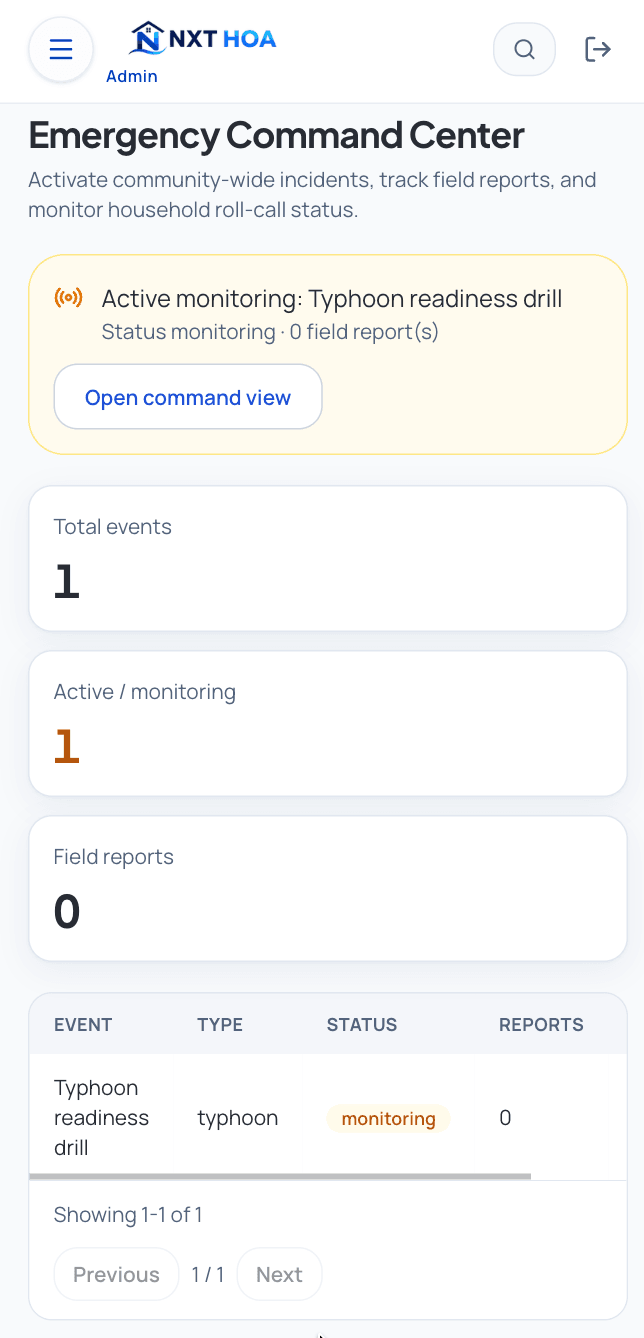Select the Field reports card
This screenshot has width=644, height=1338.
pyautogui.click(x=328, y=889)
